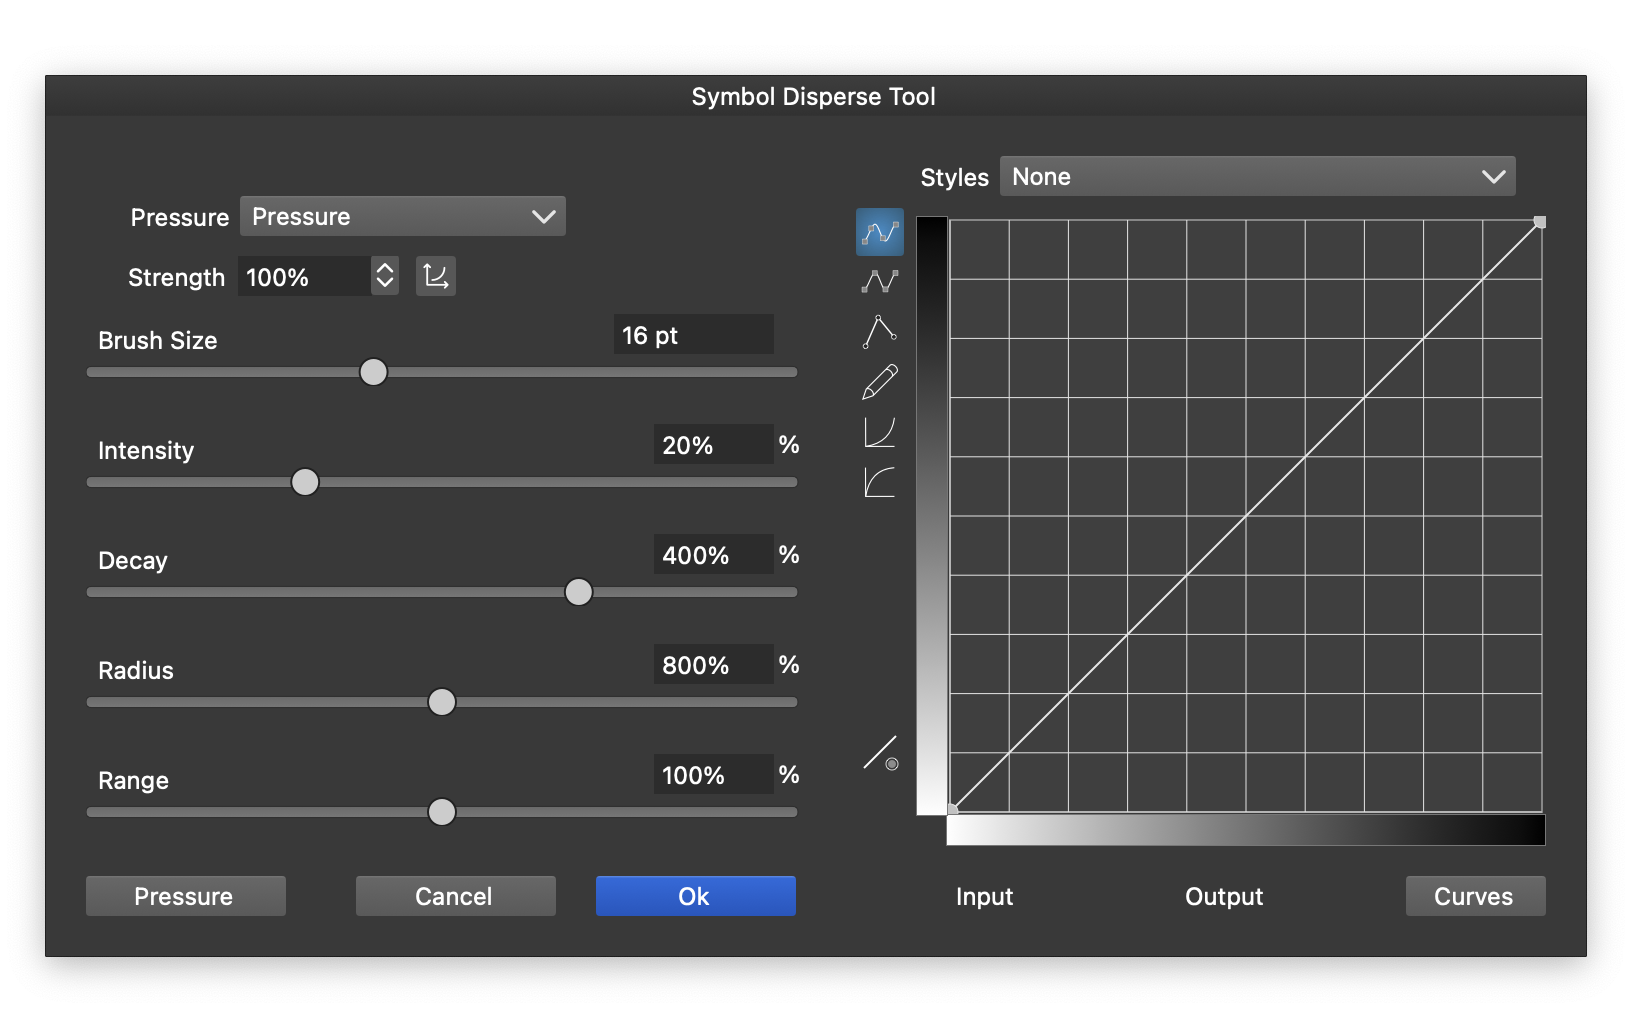Select the curve's top-right control point

tap(1540, 222)
